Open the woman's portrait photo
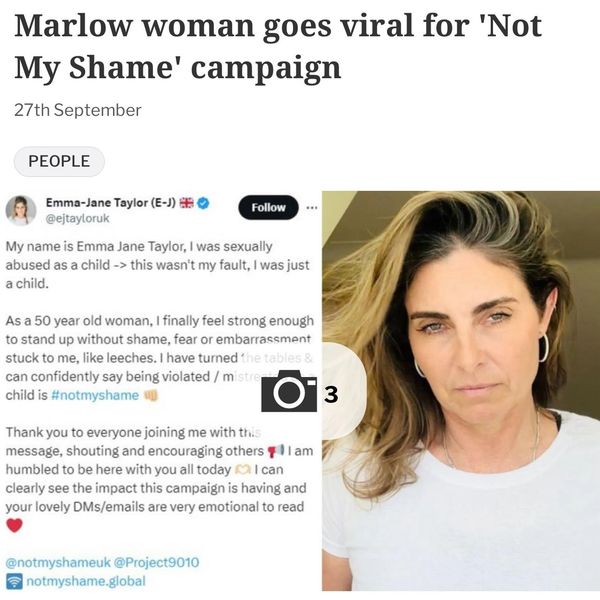 [x=461, y=390]
